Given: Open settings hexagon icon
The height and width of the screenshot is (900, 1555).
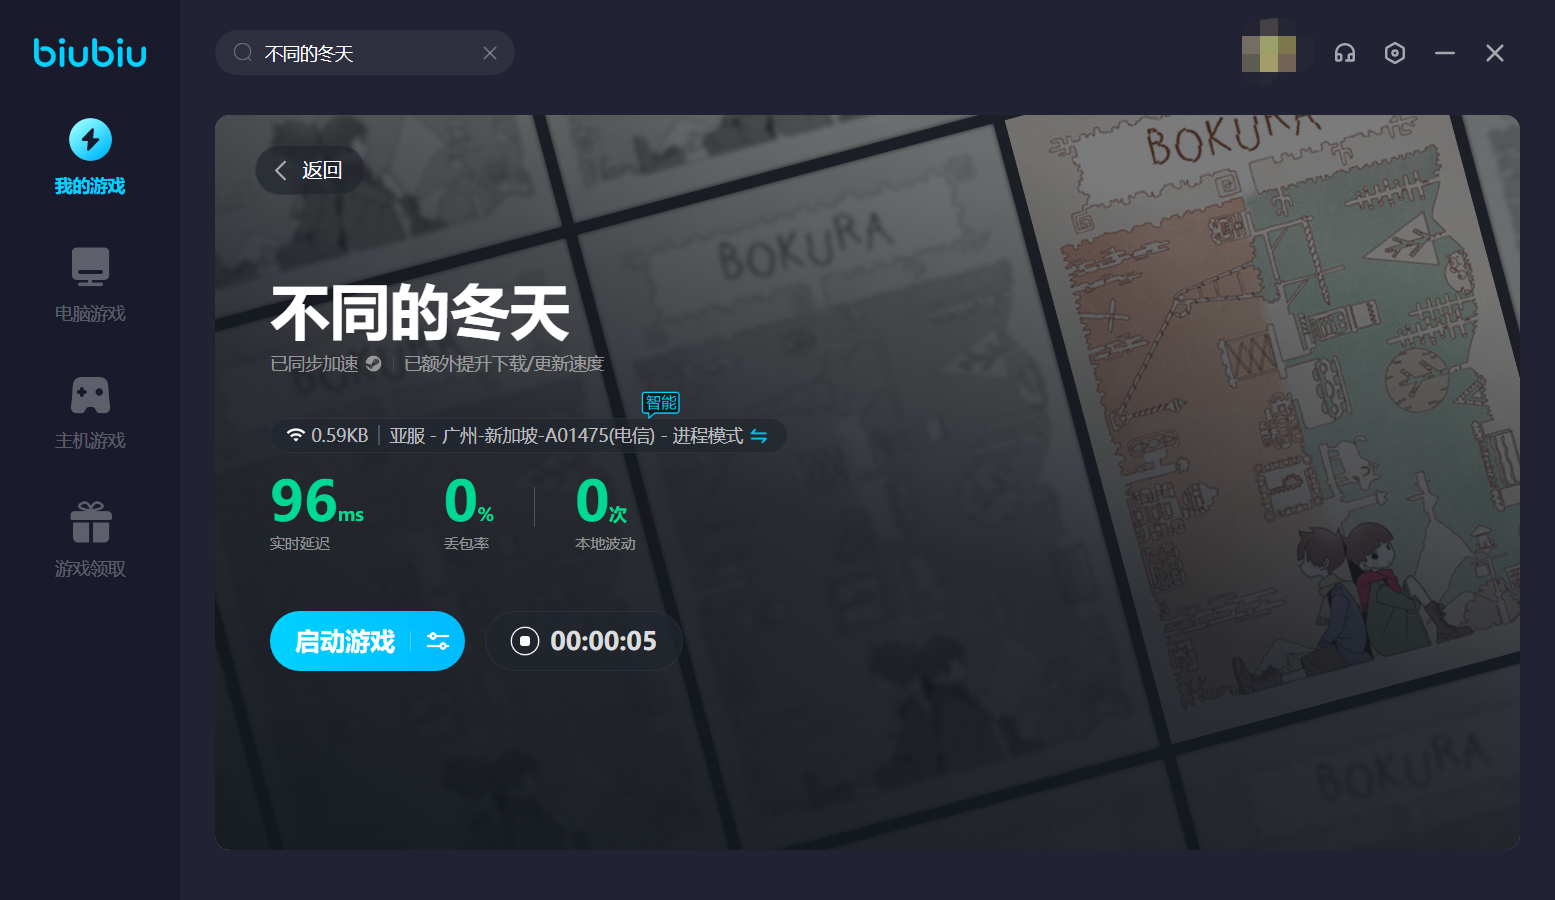Looking at the screenshot, I should (x=1395, y=53).
